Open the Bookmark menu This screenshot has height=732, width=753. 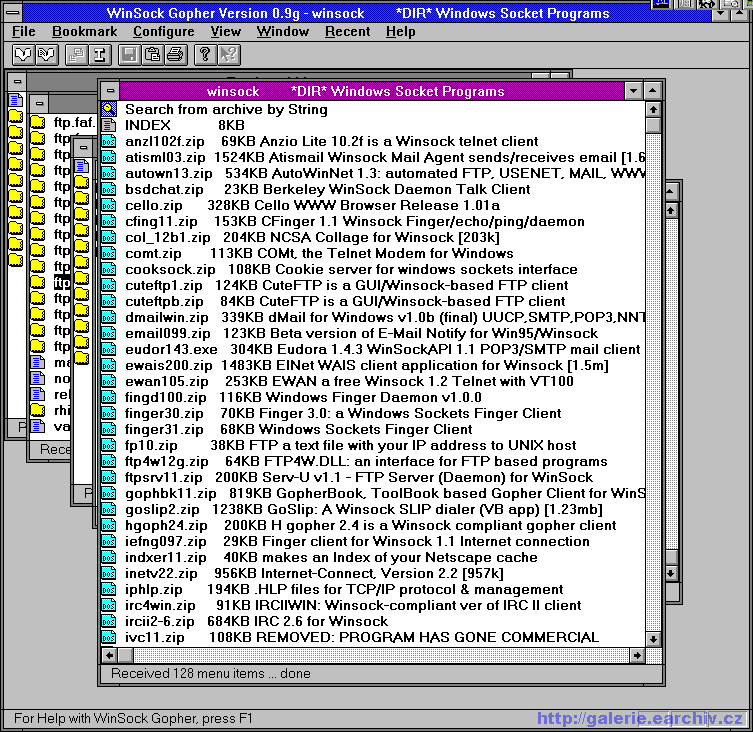click(x=85, y=32)
